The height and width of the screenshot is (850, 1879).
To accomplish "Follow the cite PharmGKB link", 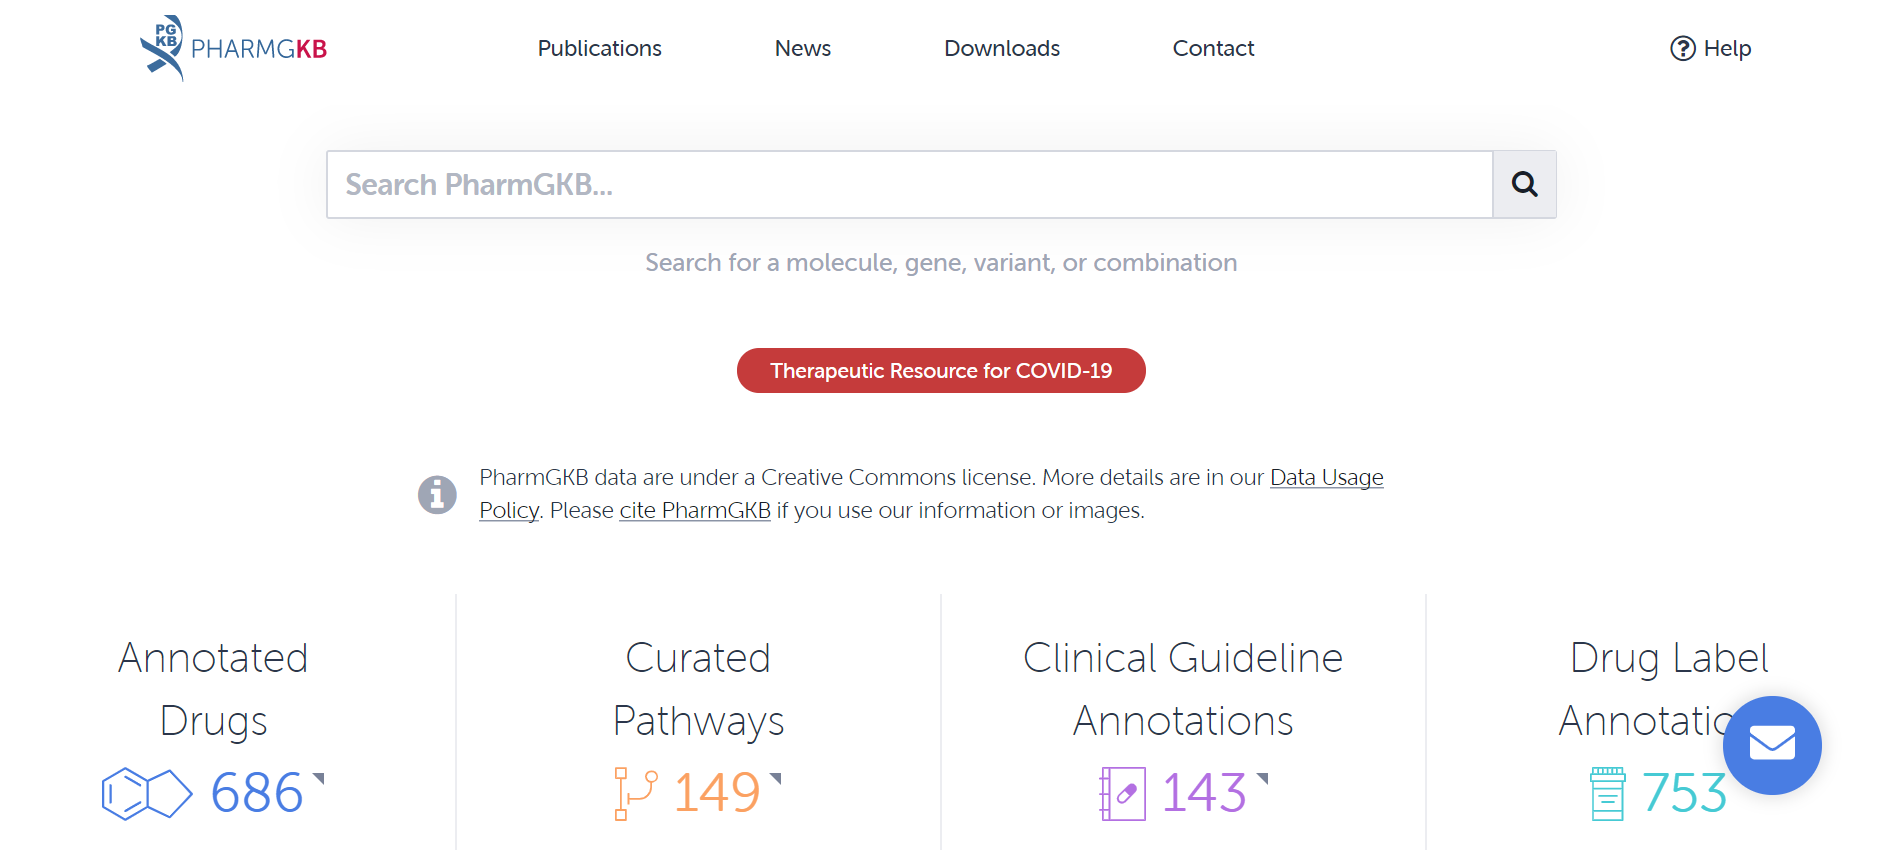I will click(694, 510).
